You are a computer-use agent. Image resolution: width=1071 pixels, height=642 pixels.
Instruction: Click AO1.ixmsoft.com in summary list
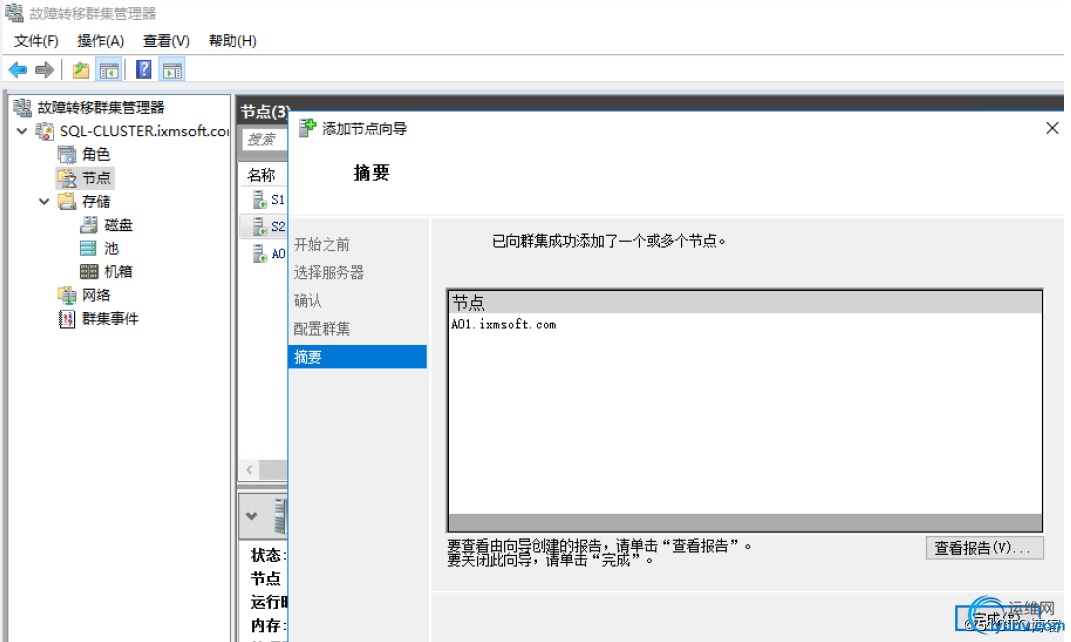click(x=503, y=324)
